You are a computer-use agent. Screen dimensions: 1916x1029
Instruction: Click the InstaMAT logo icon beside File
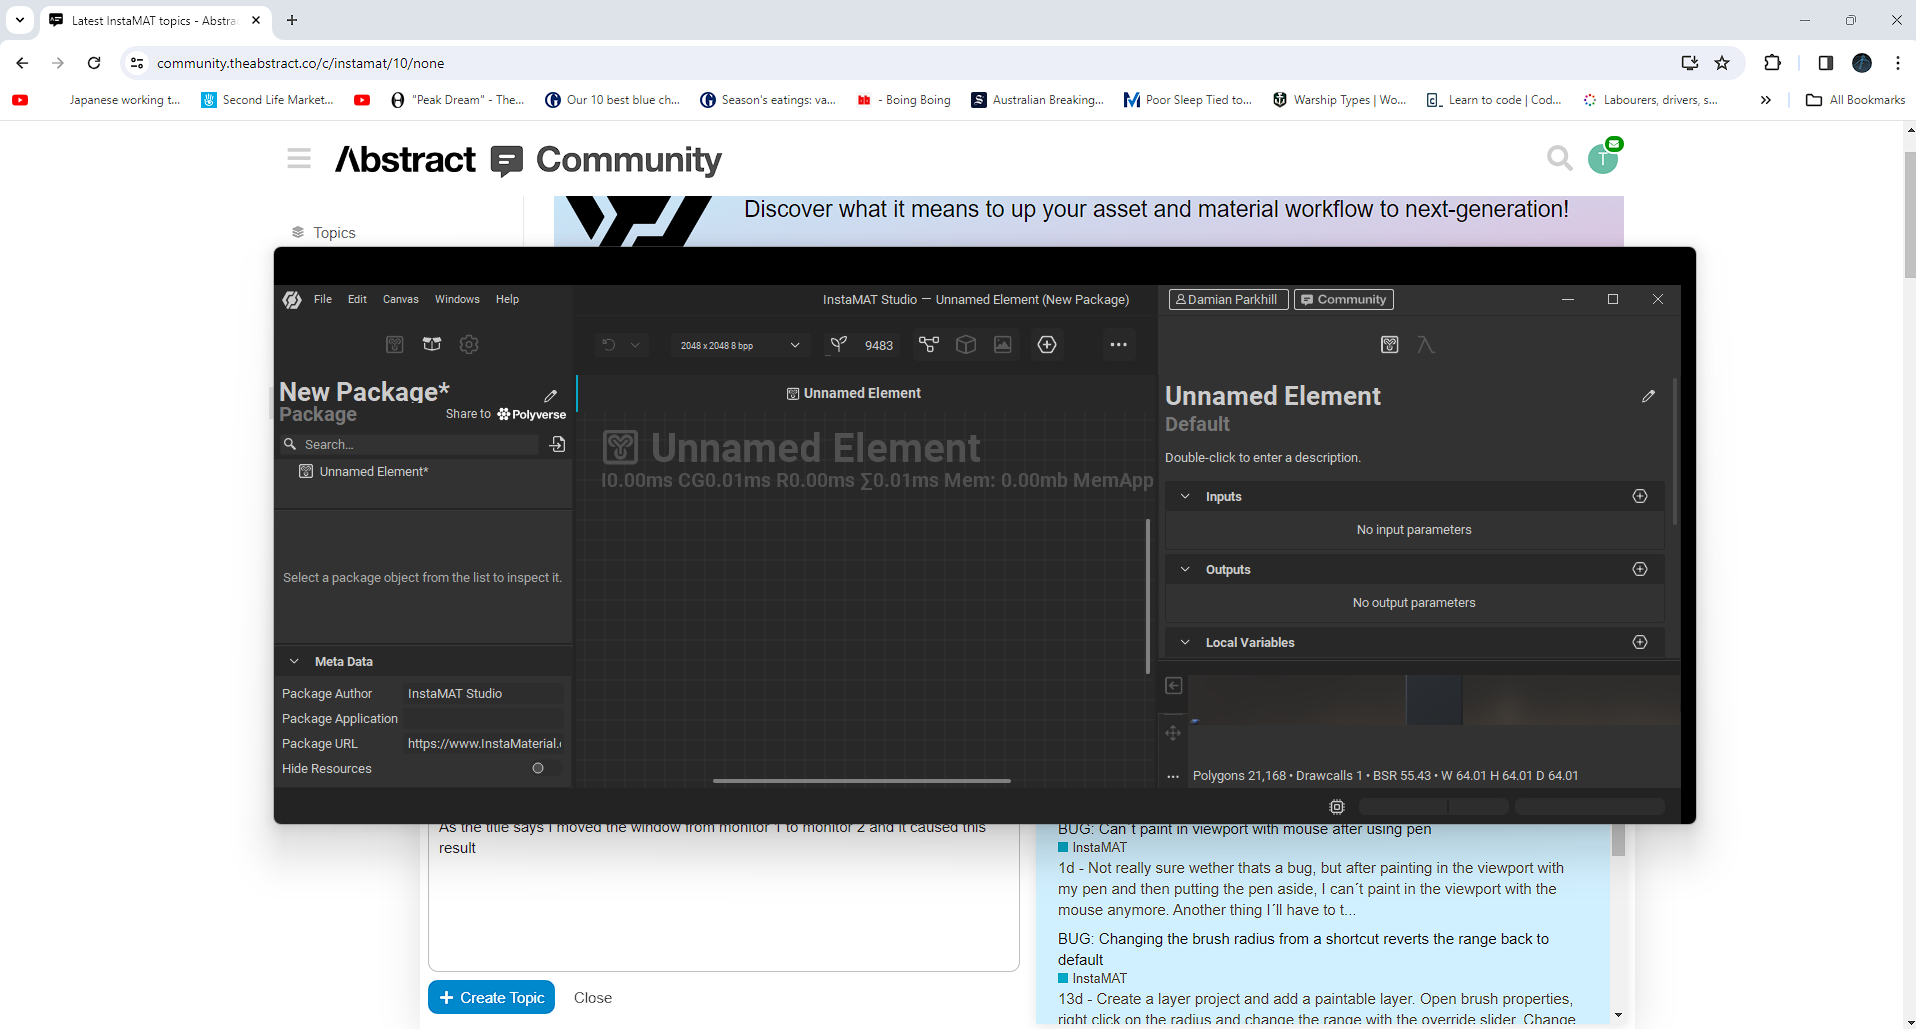(292, 300)
